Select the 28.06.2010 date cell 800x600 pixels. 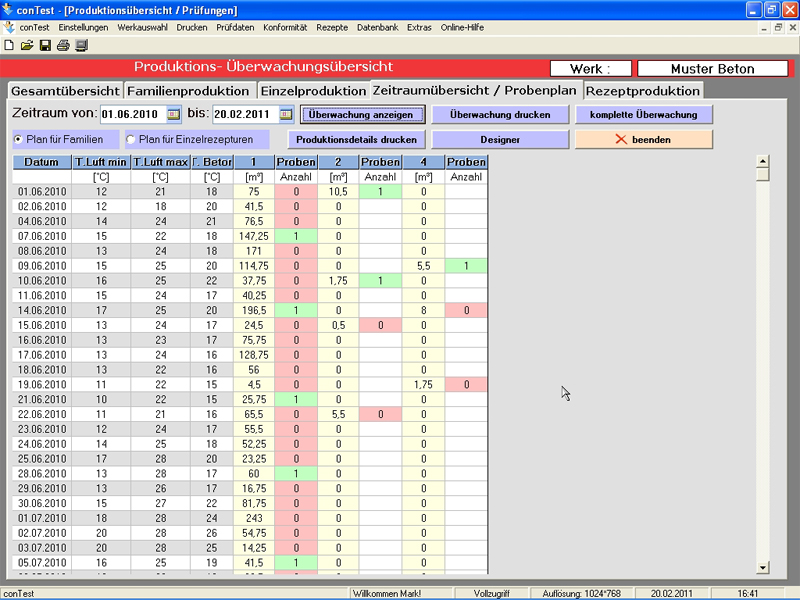tap(42, 473)
